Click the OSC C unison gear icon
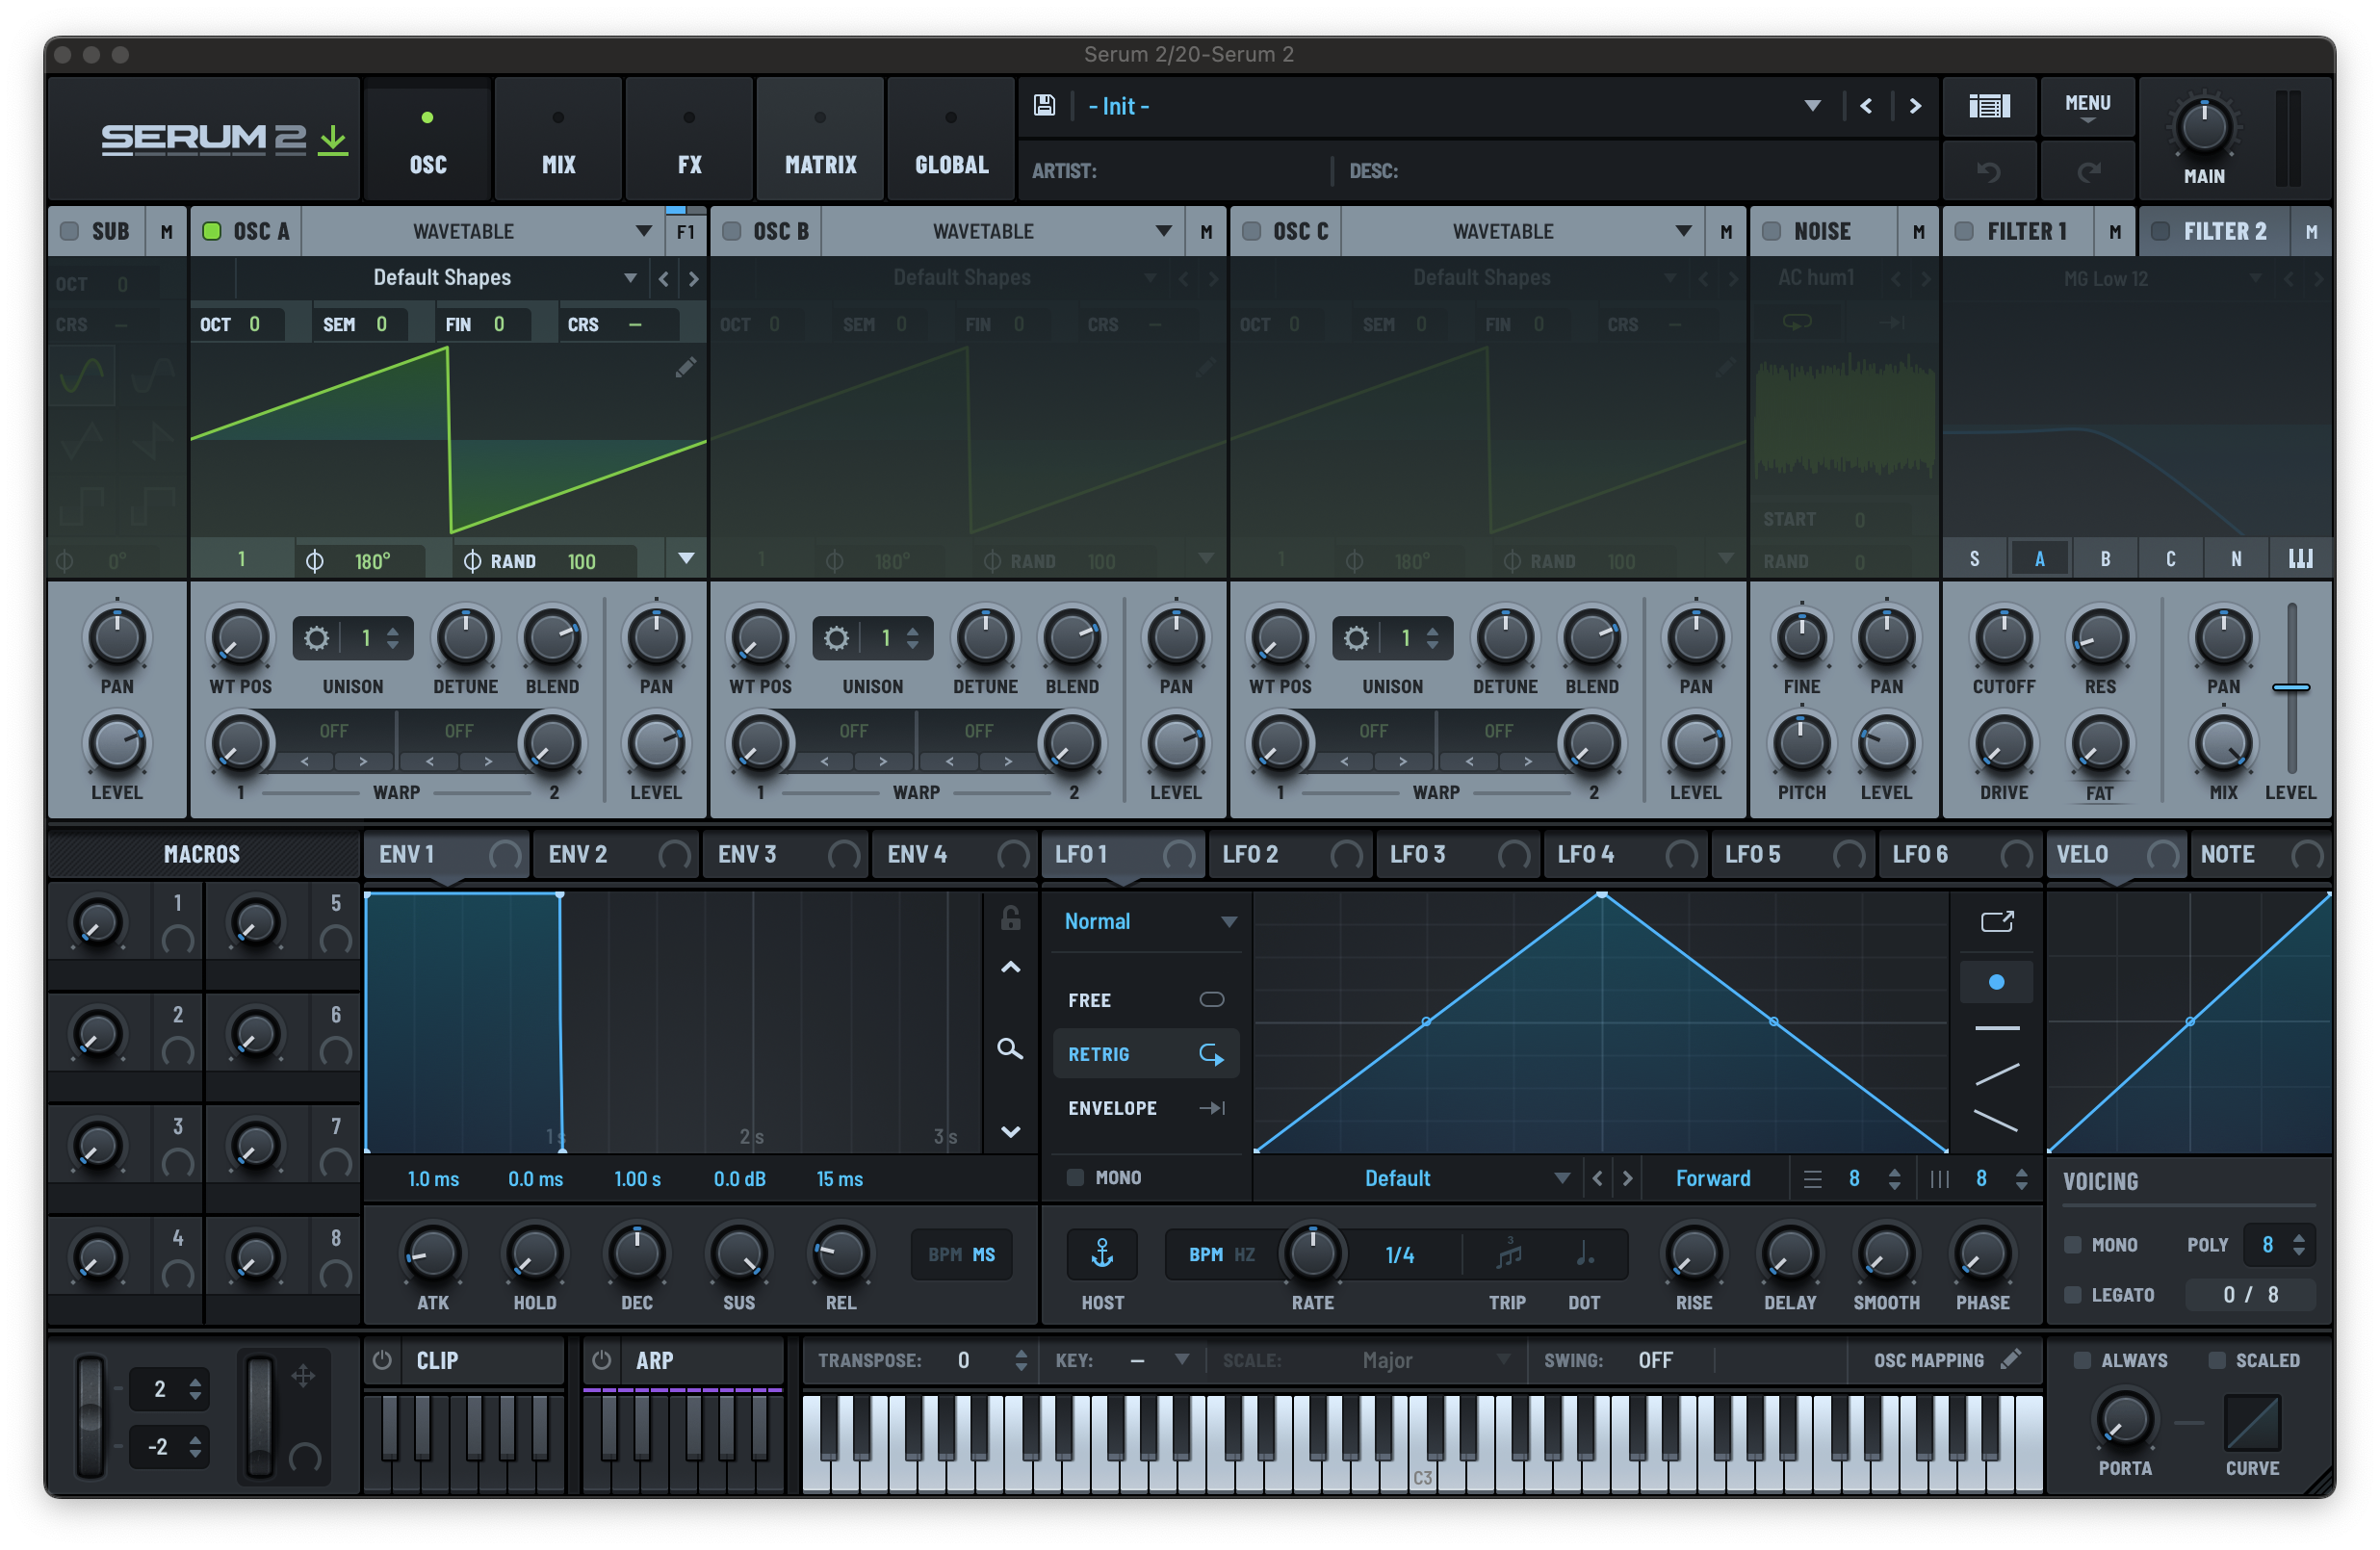This screenshot has height=1550, width=2380. pyautogui.click(x=1356, y=638)
